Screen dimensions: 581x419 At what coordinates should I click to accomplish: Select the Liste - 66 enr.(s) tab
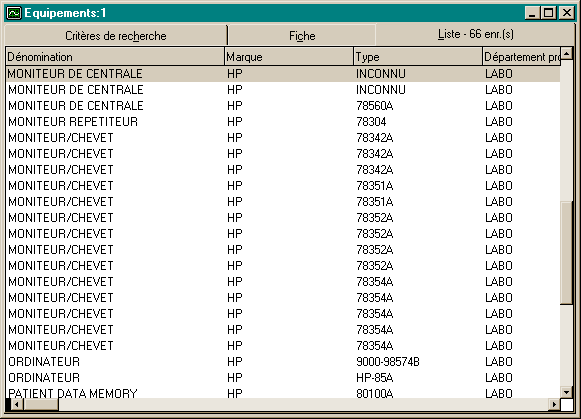[476, 34]
